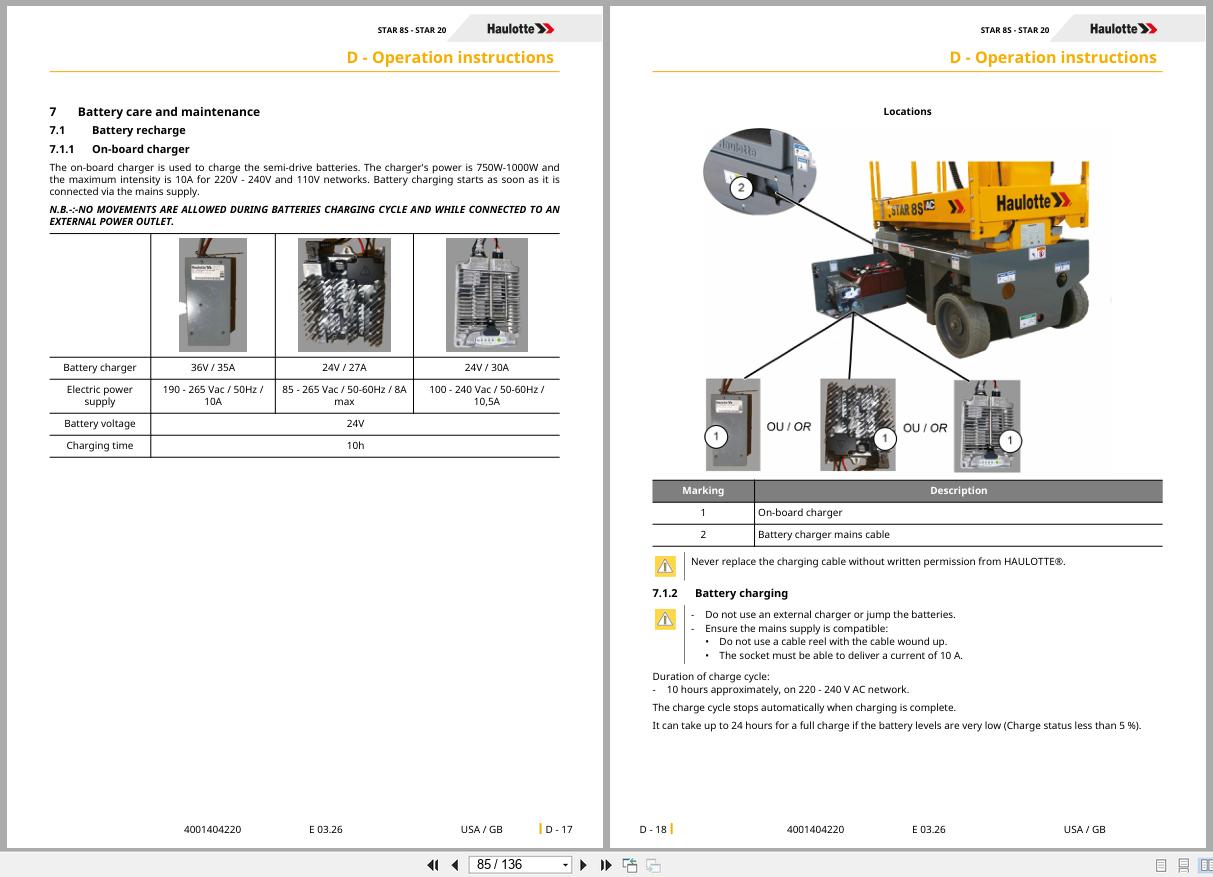Click the 'Battery charger mains cable' description
This screenshot has width=1213, height=877.
824,534
